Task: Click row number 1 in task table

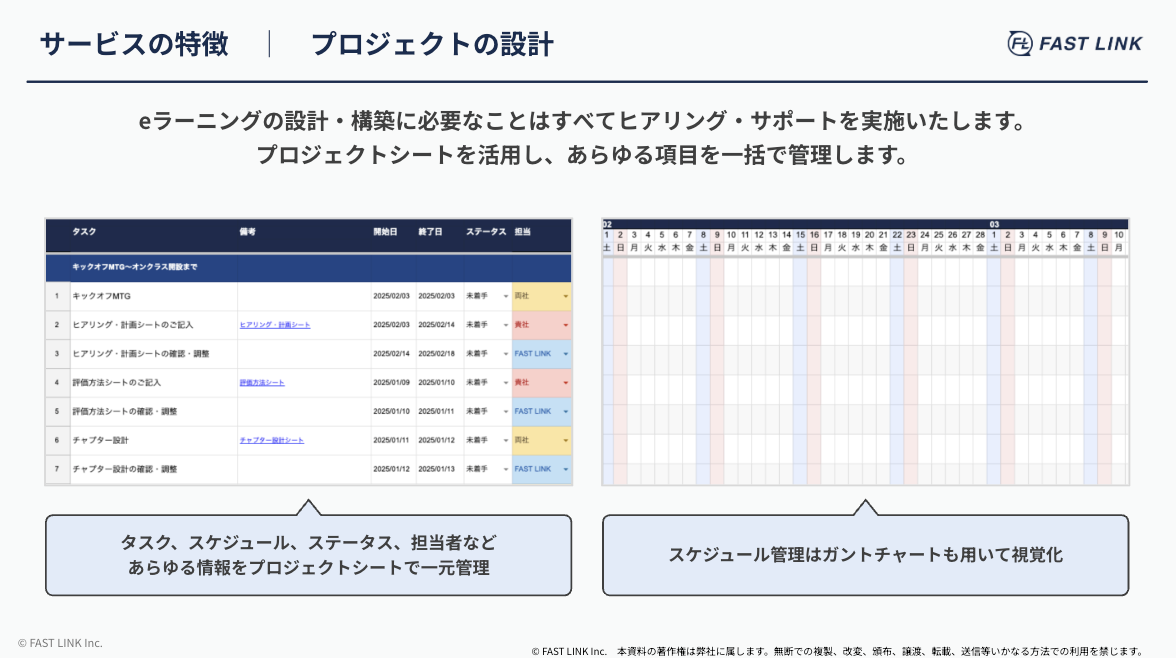Action: pos(57,296)
